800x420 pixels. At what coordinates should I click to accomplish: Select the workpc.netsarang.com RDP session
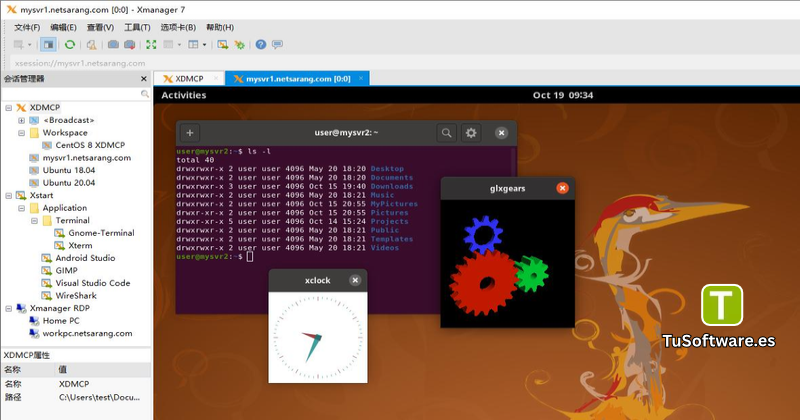pyautogui.click(x=87, y=333)
